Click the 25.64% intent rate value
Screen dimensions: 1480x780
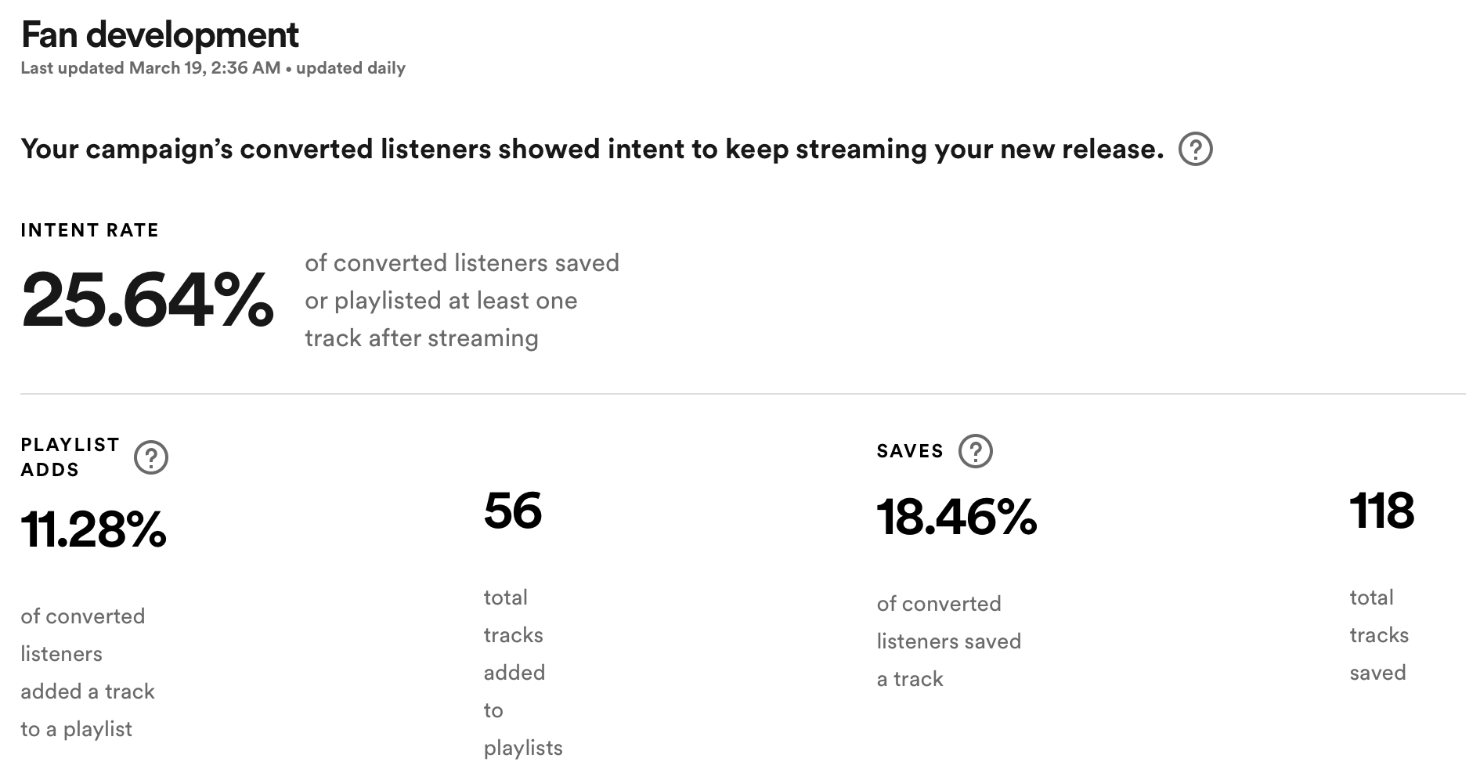(x=148, y=300)
